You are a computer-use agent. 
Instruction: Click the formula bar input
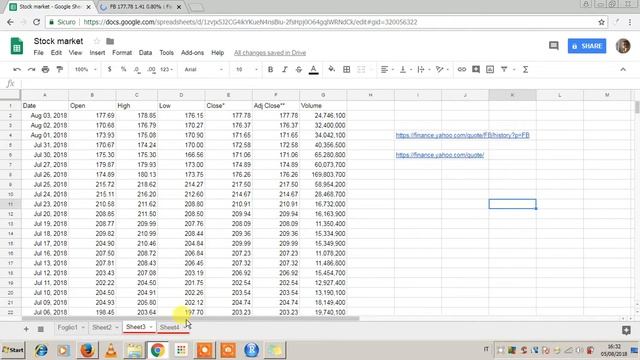pos(329,83)
